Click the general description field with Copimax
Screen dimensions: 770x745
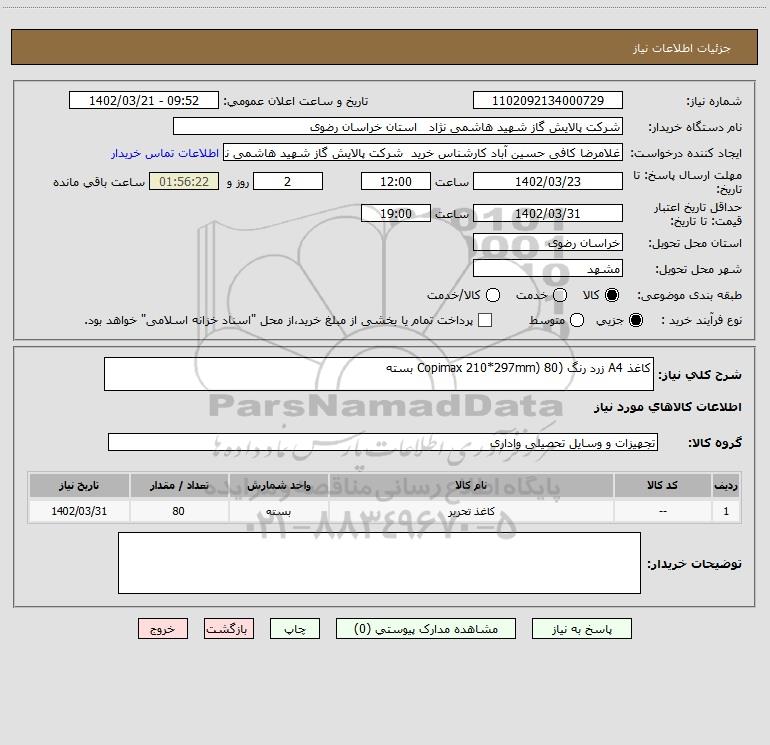[379, 374]
